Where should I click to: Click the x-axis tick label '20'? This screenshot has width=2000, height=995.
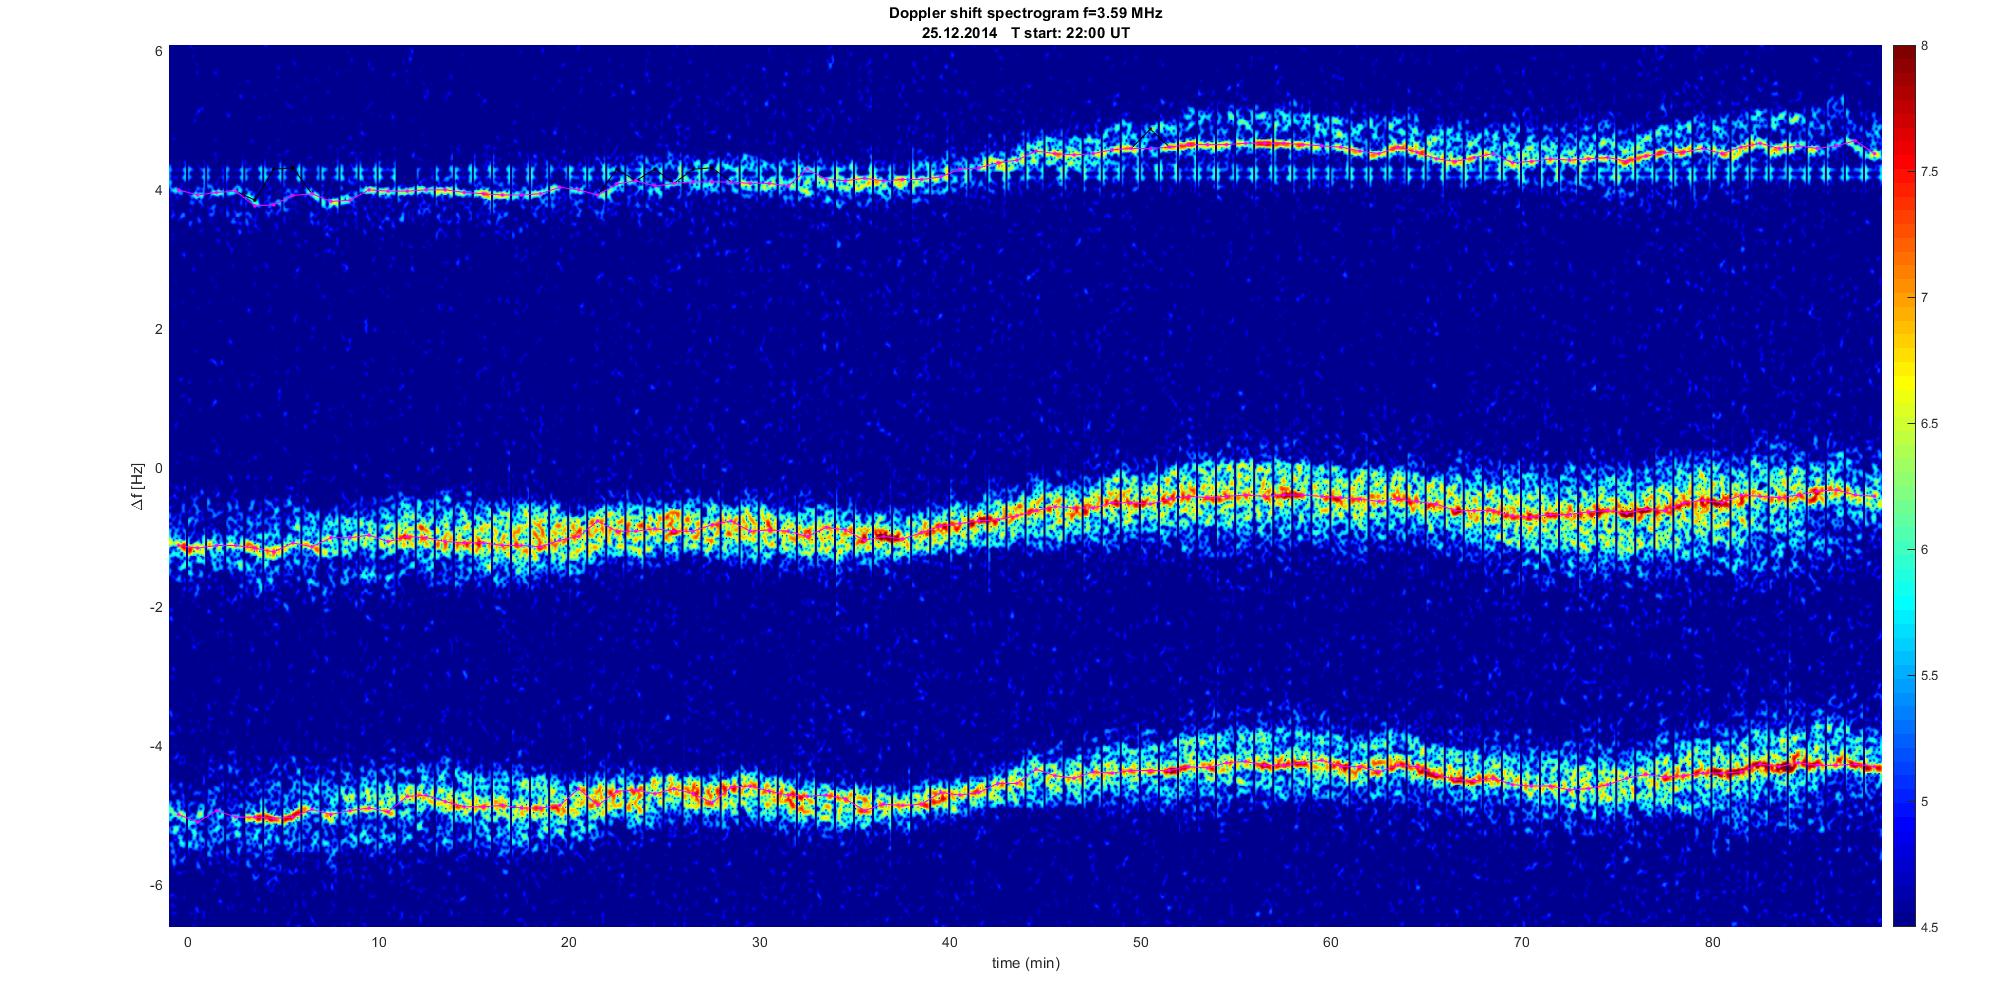(x=568, y=942)
